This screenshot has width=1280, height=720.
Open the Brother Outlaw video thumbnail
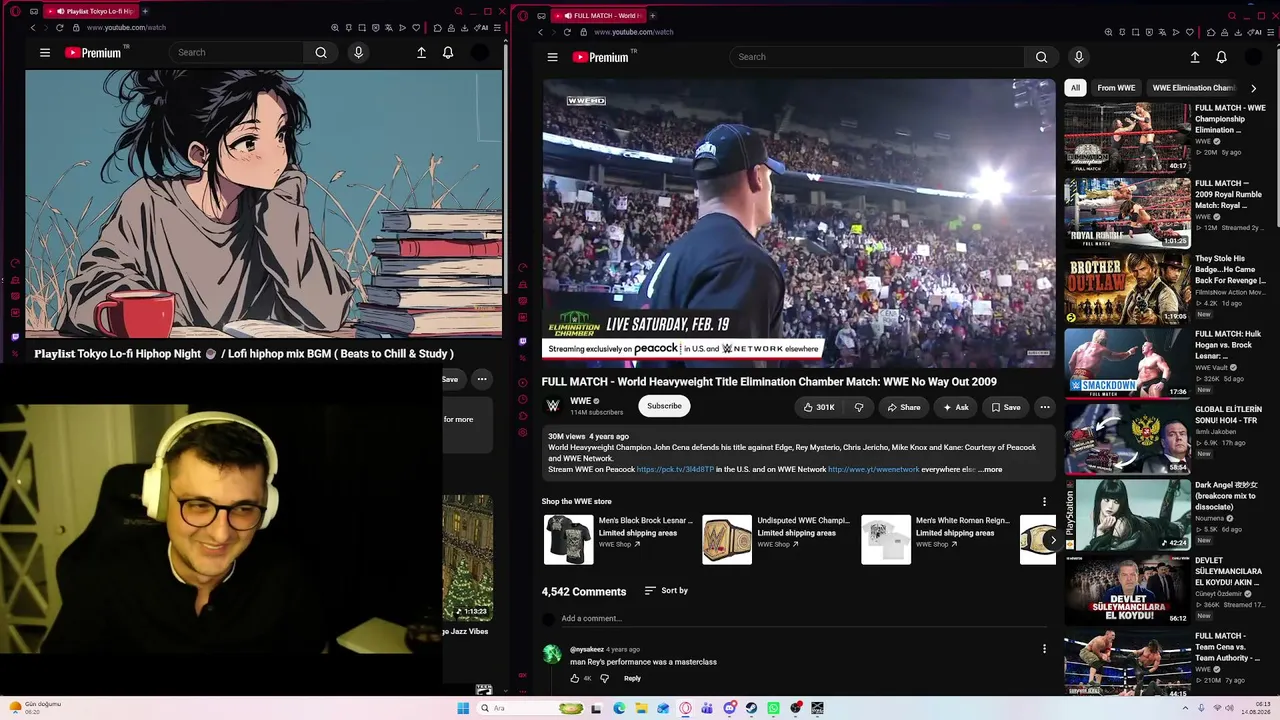[x=1127, y=289]
